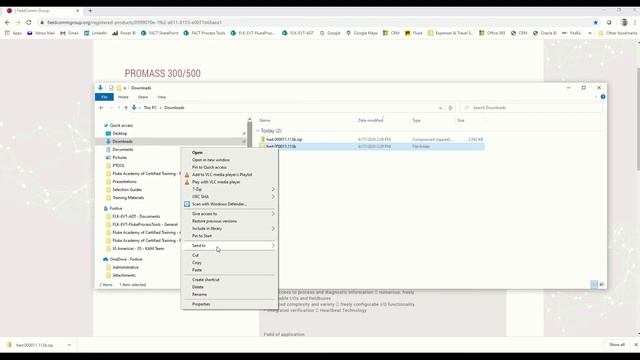The width and height of the screenshot is (640, 360).
Task: Sort by the Date modified column
Action: coord(370,121)
